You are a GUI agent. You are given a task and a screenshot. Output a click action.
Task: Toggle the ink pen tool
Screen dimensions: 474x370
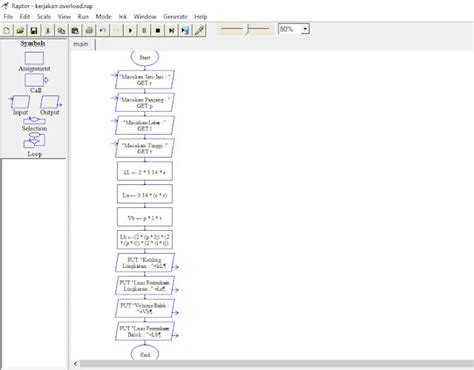click(199, 31)
